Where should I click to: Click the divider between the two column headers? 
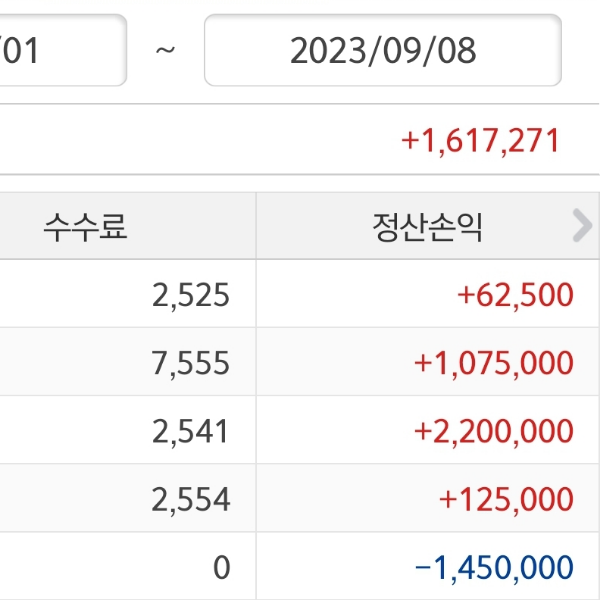(256, 227)
